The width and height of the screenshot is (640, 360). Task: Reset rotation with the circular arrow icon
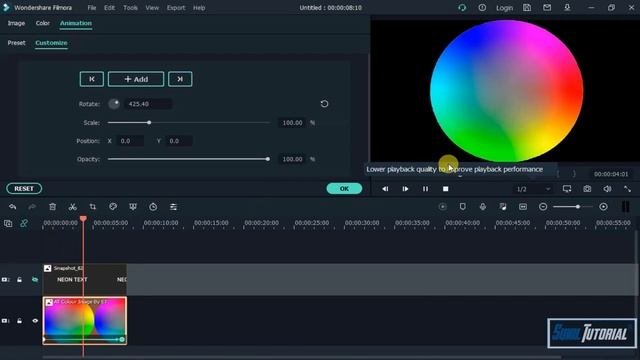click(x=324, y=104)
